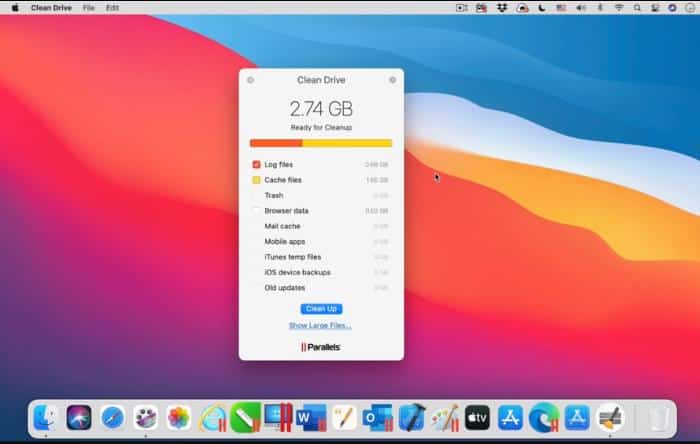
Task: Click the settings gear in Clean Drive
Action: [x=392, y=80]
